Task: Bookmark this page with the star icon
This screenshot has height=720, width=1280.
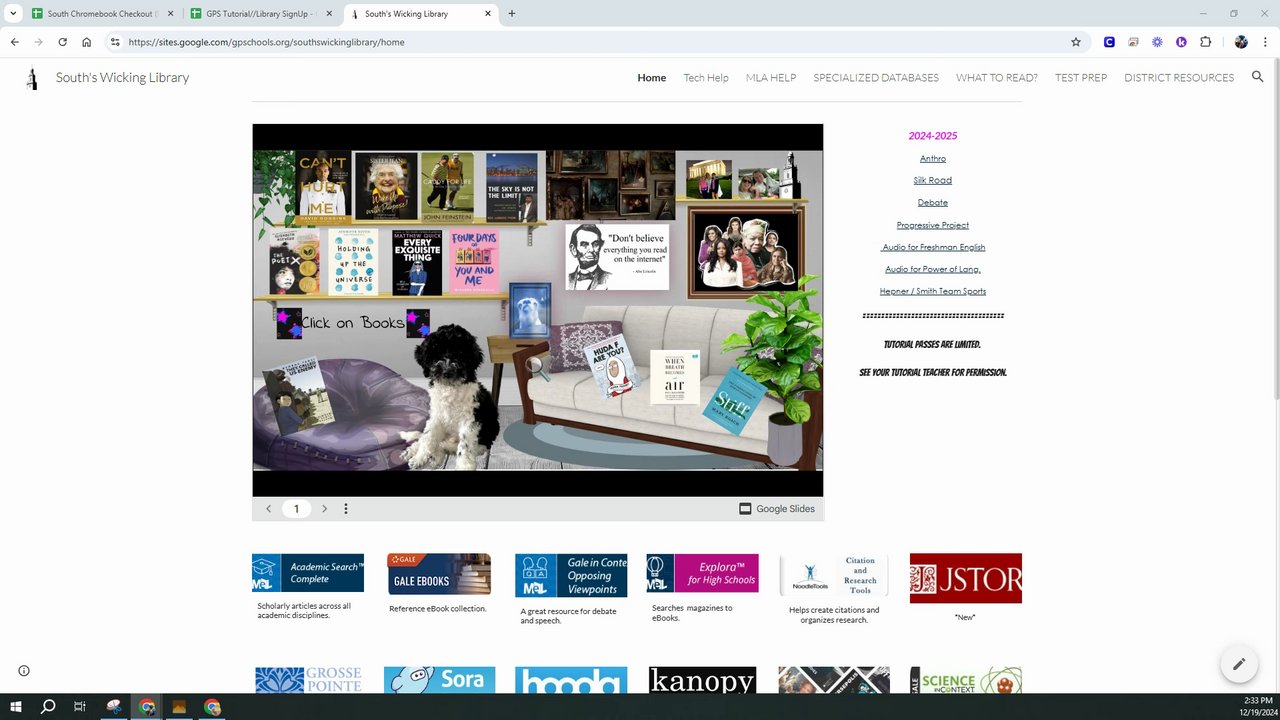Action: (1076, 42)
